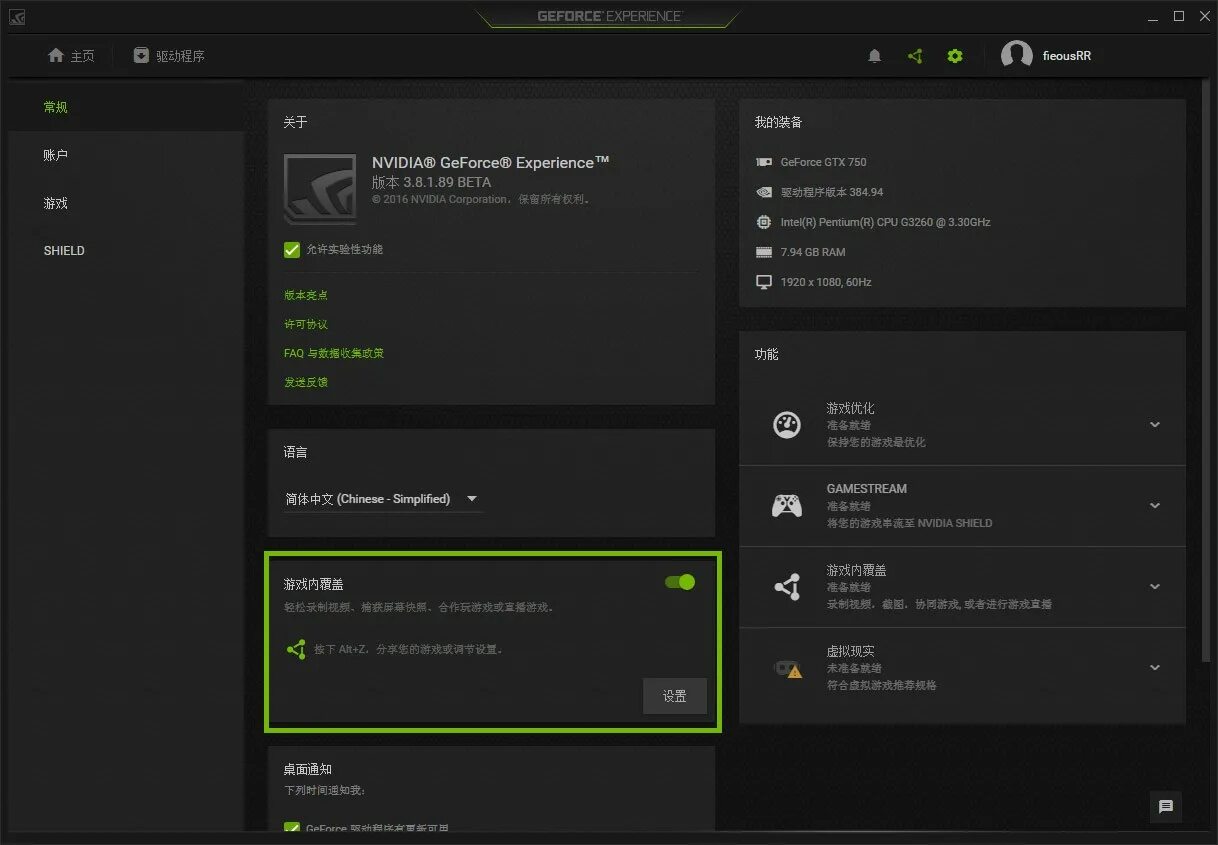The image size is (1218, 845).
Task: Click the fieousRR username
Action: 1066,56
